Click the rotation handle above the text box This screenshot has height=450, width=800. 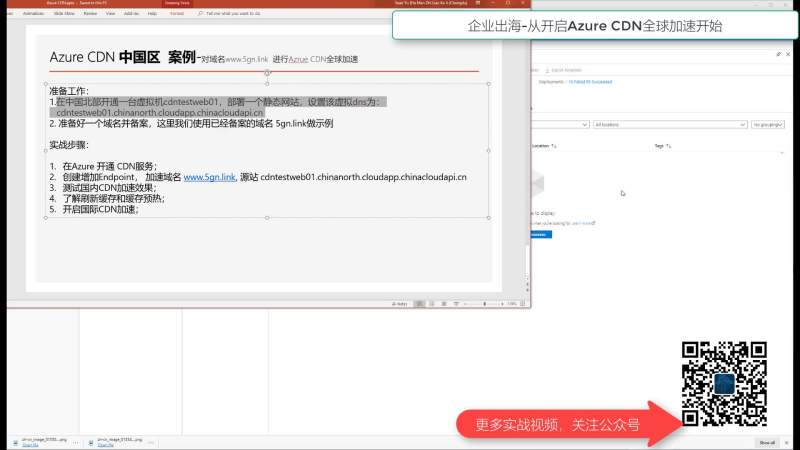click(267, 73)
